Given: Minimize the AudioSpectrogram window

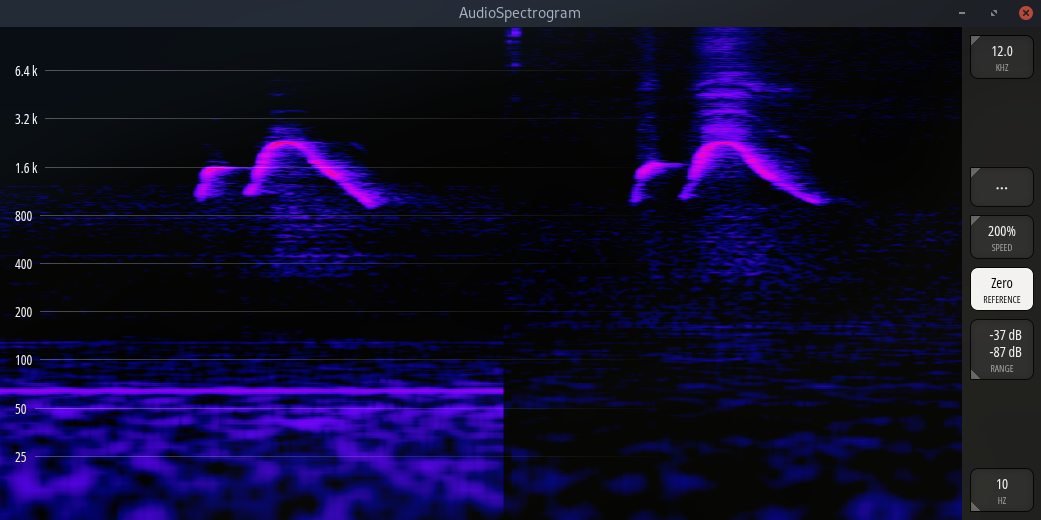Looking at the screenshot, I should 962,13.
